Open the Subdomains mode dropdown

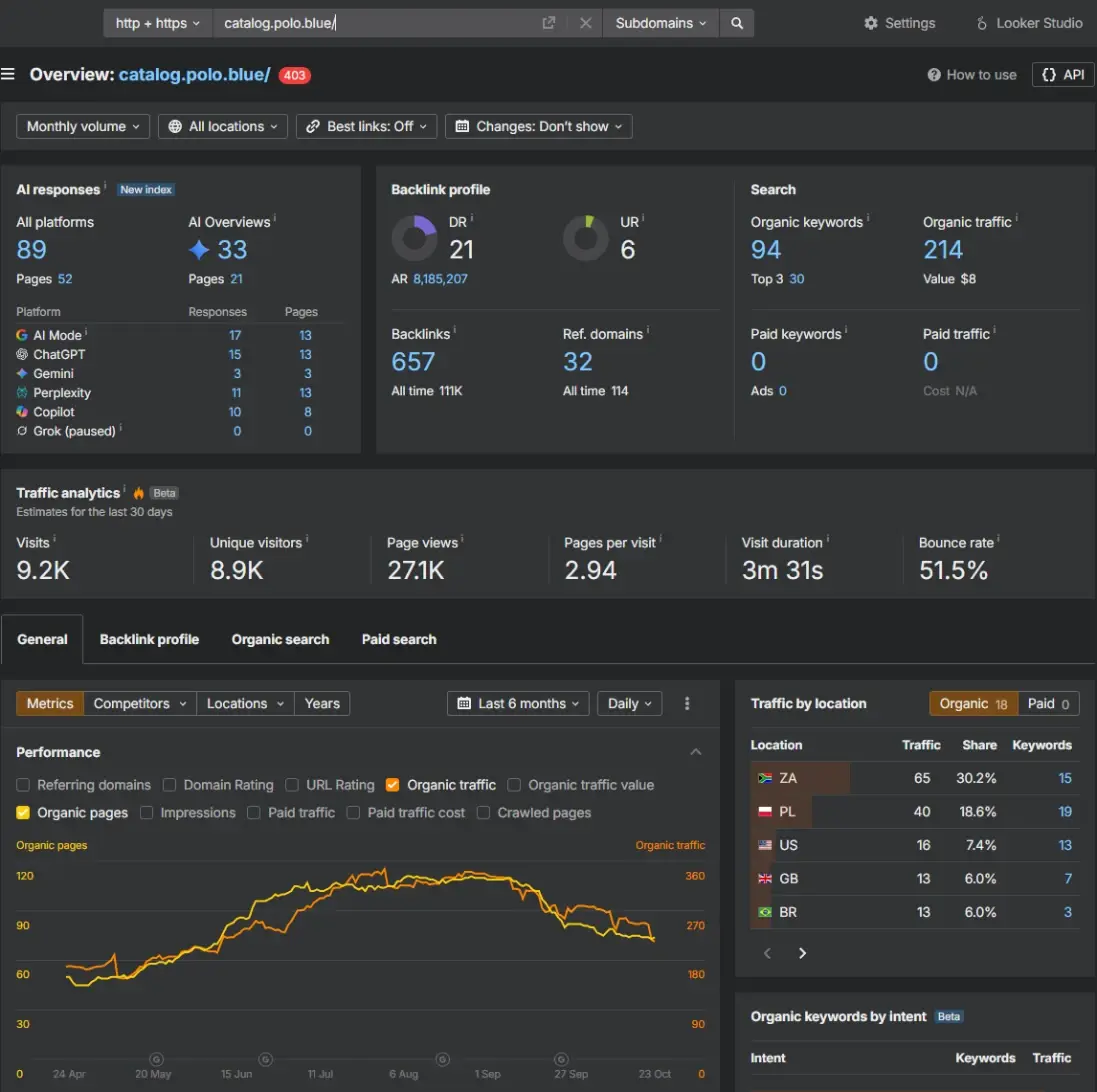coord(660,23)
